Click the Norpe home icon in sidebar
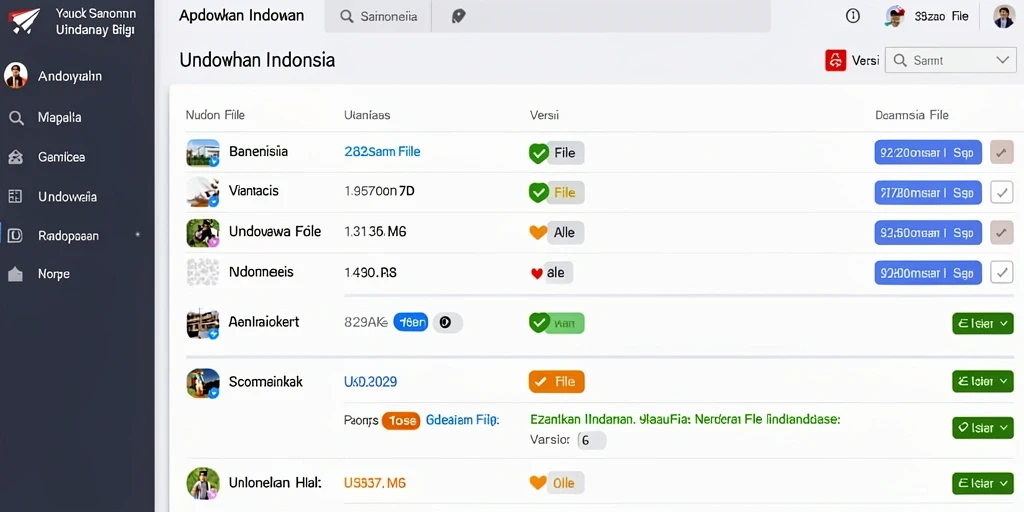 click(16, 274)
